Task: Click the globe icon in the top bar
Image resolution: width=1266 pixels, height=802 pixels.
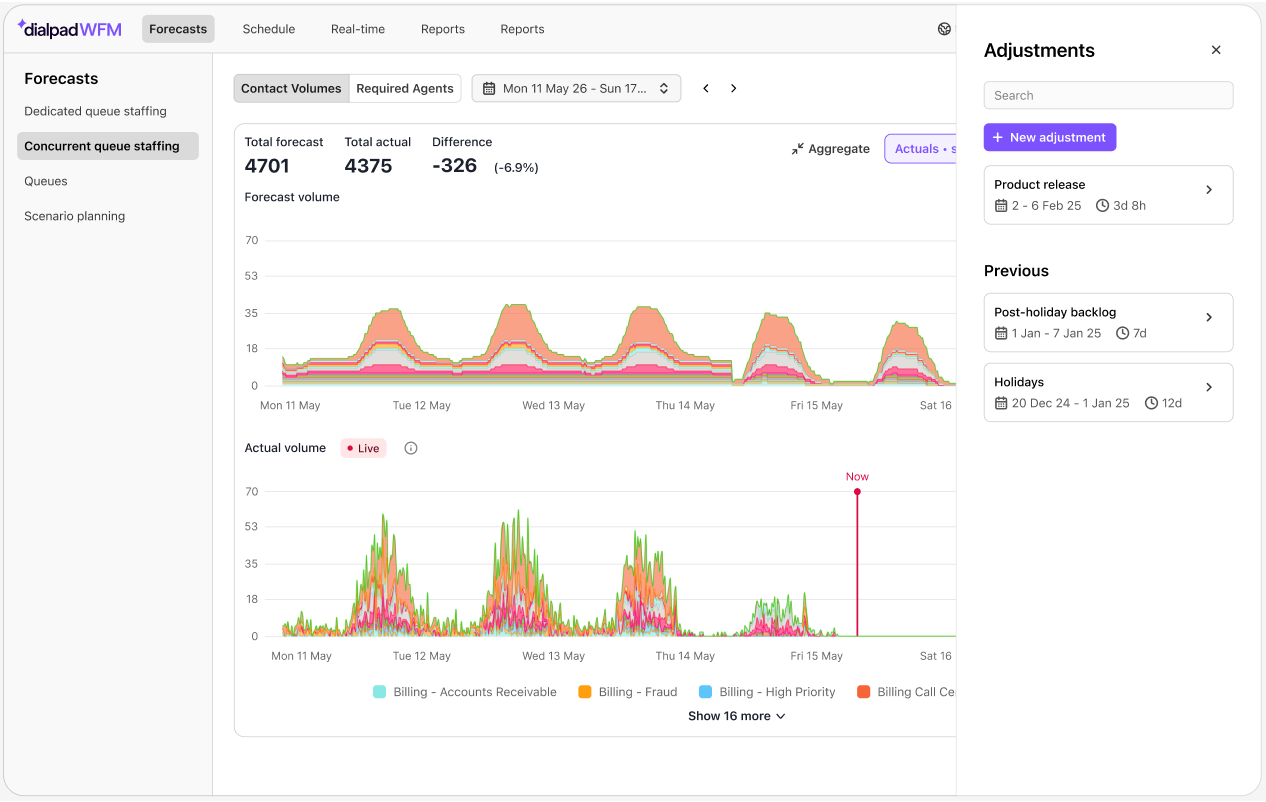Action: (944, 29)
